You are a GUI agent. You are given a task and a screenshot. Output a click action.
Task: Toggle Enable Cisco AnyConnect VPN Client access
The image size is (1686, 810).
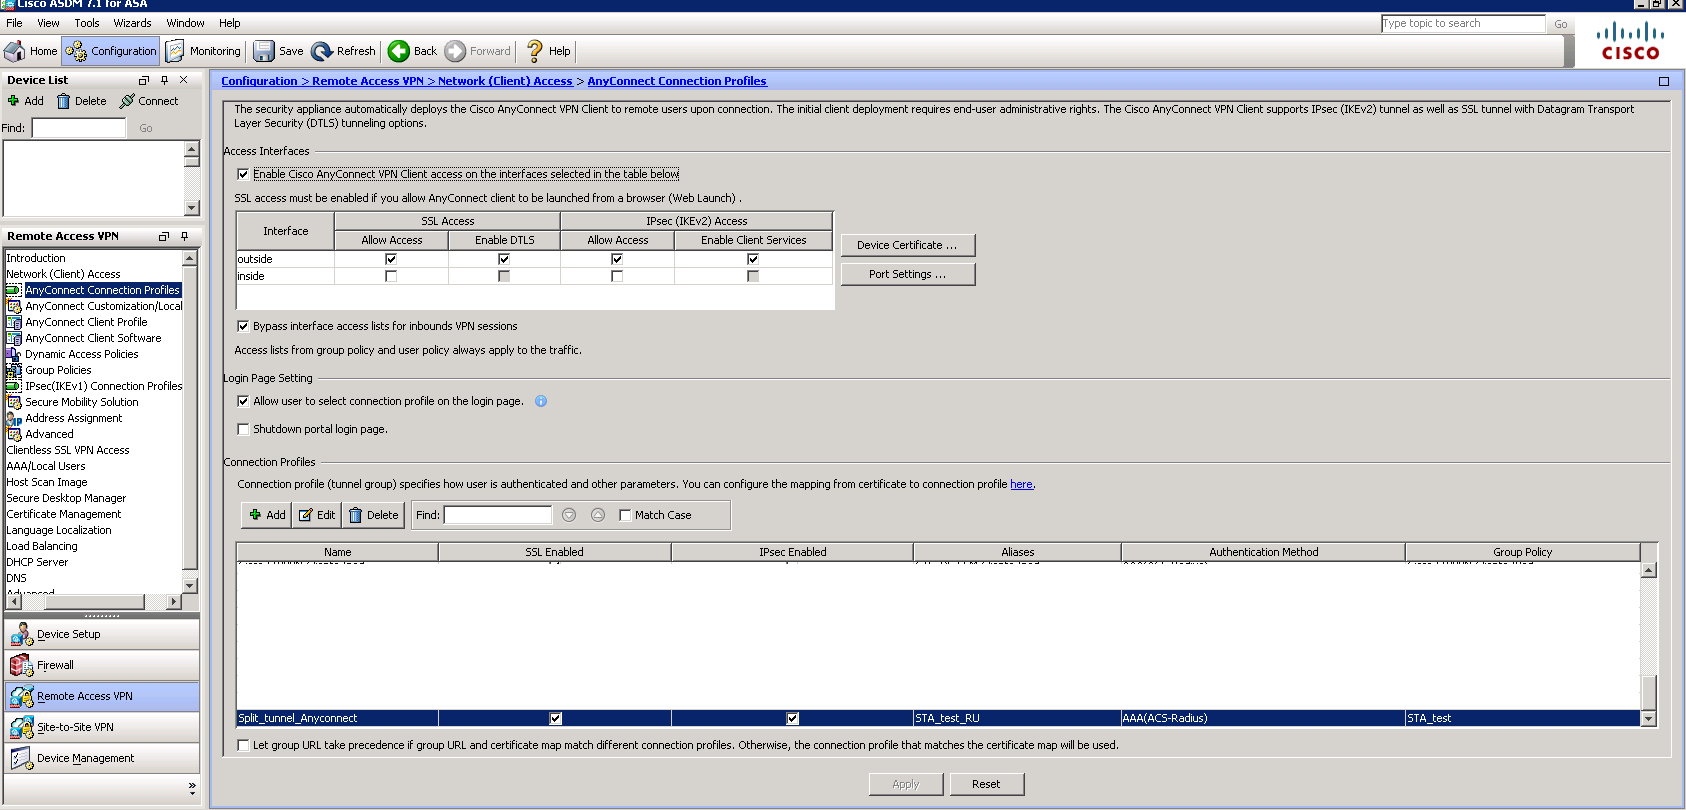click(x=243, y=174)
